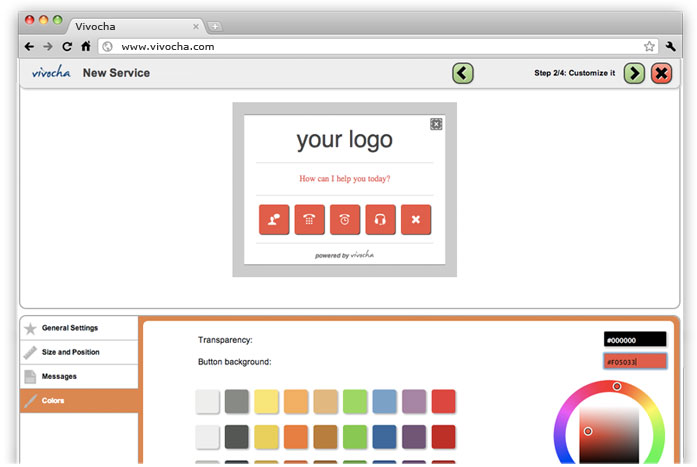This screenshot has height=467, width=697.
Task: Click the headset button in widget preview
Action: (x=381, y=220)
